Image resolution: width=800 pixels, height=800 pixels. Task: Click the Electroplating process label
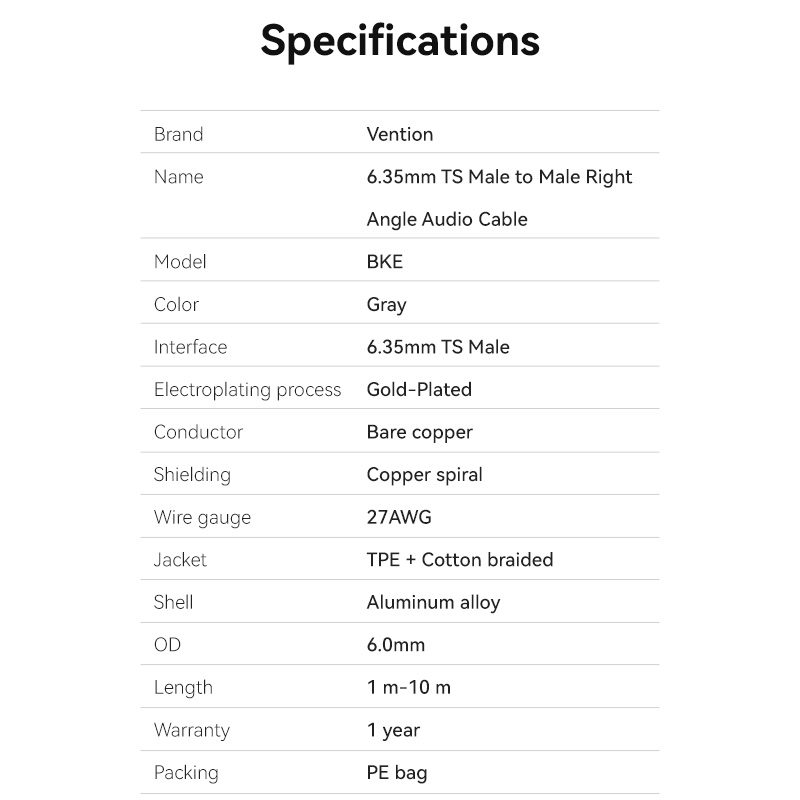[247, 390]
